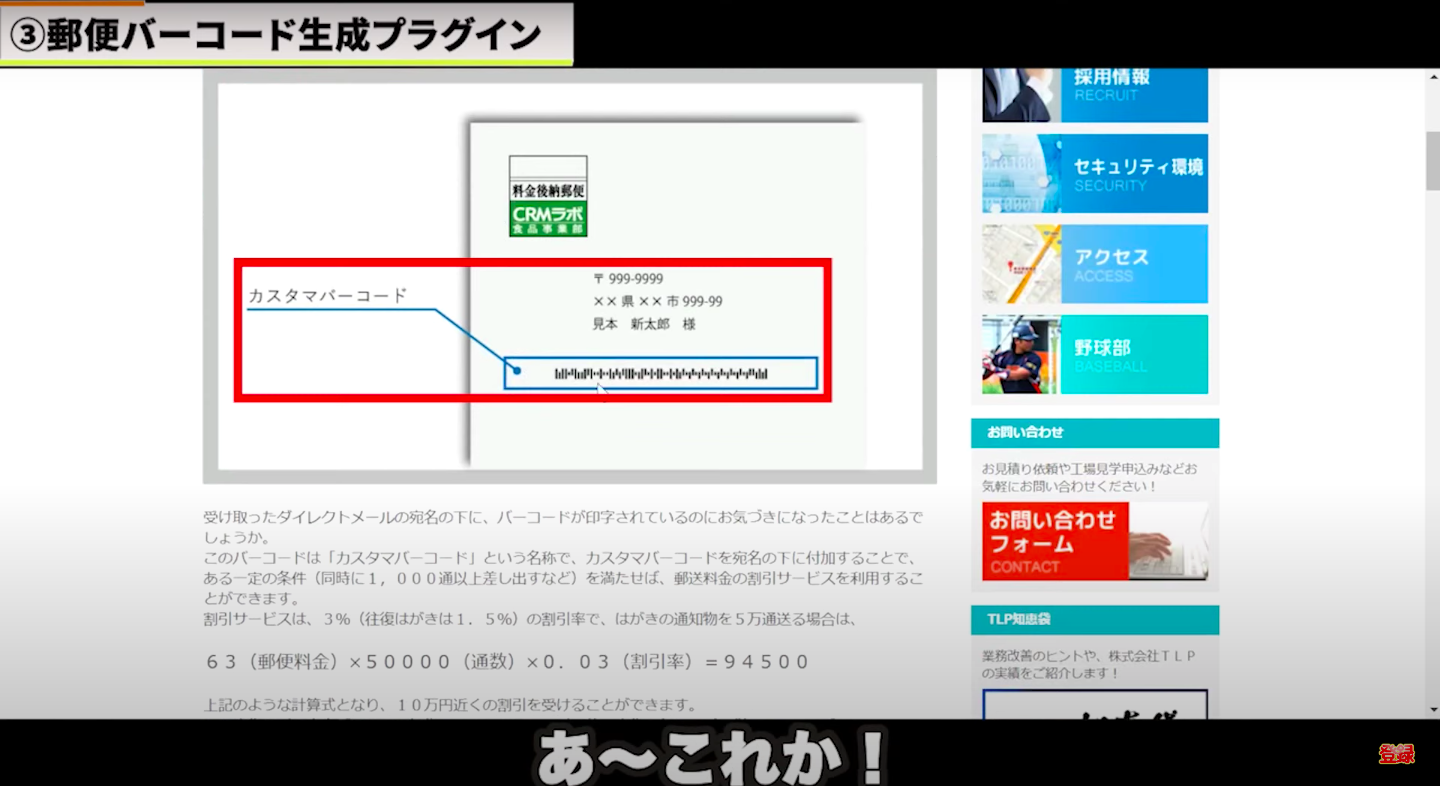
Task: Click the アクセス ACCESS banner text
Action: point(1112,265)
